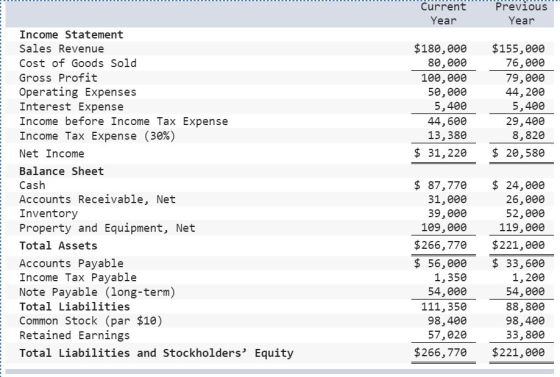The width and height of the screenshot is (560, 377).
Task: Select the 57,020 Retained Earnings value
Action: (x=447, y=335)
